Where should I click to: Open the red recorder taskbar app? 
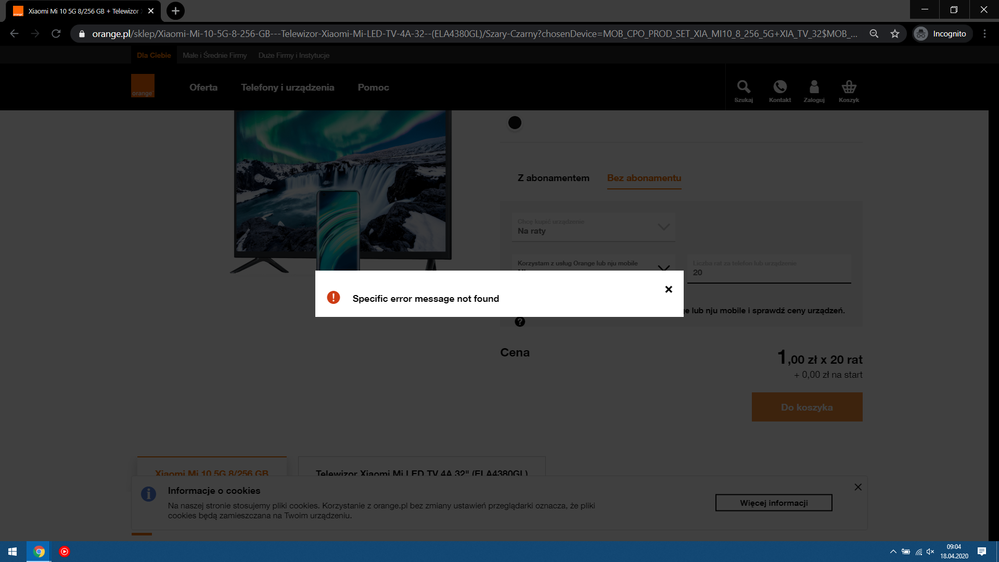64,552
